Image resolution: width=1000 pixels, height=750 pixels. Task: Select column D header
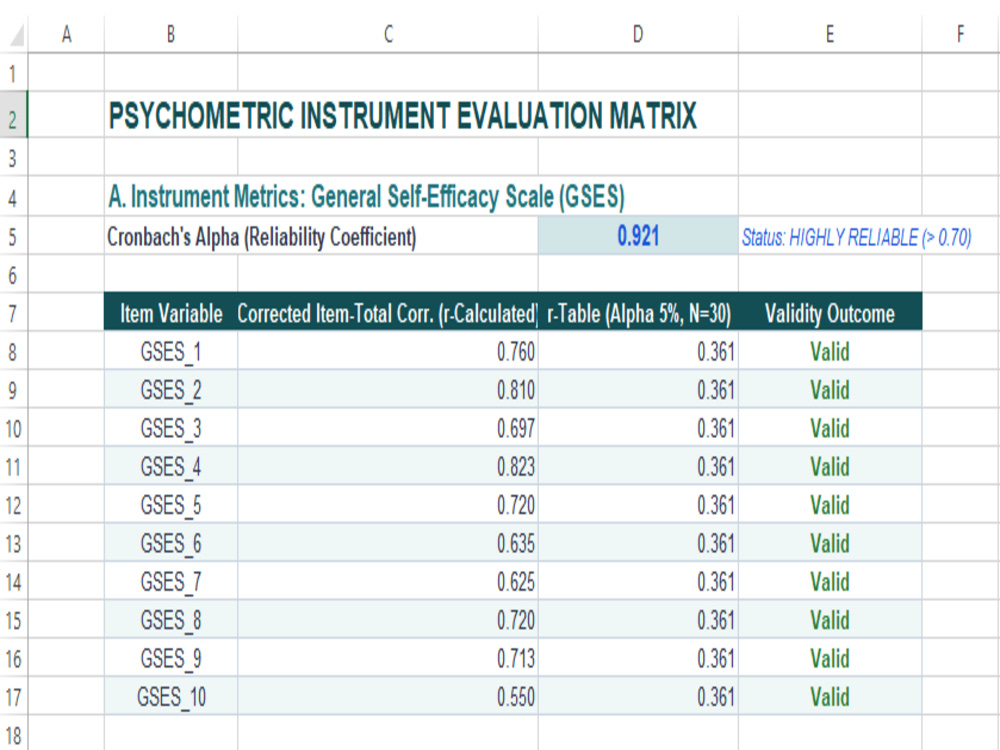tap(638, 34)
